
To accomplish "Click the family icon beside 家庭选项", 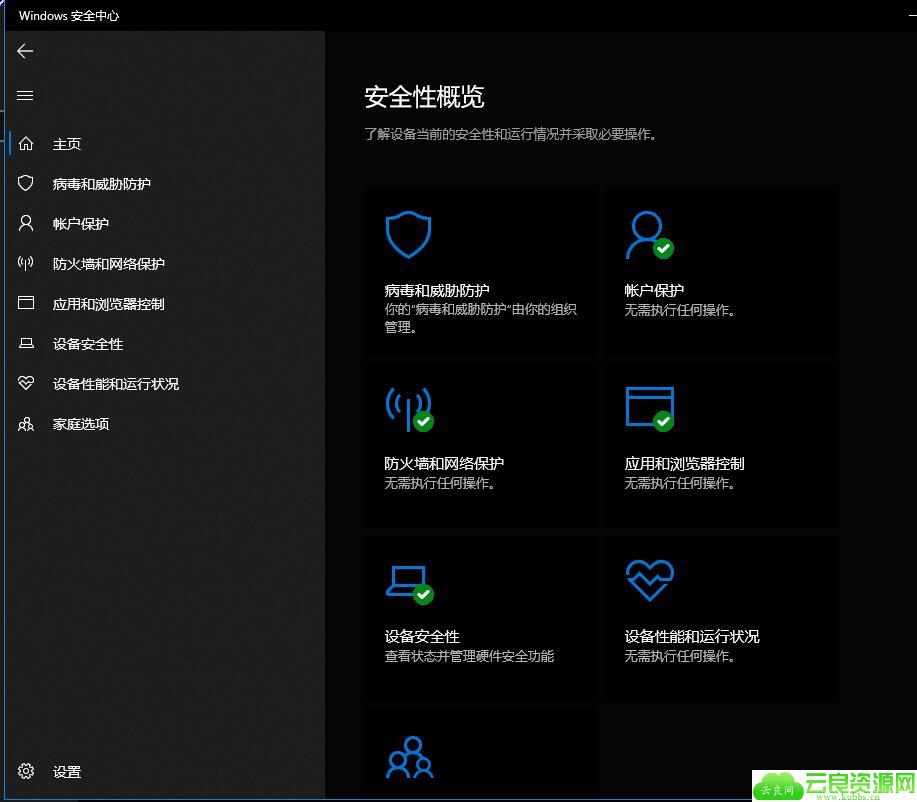I will pyautogui.click(x=26, y=424).
